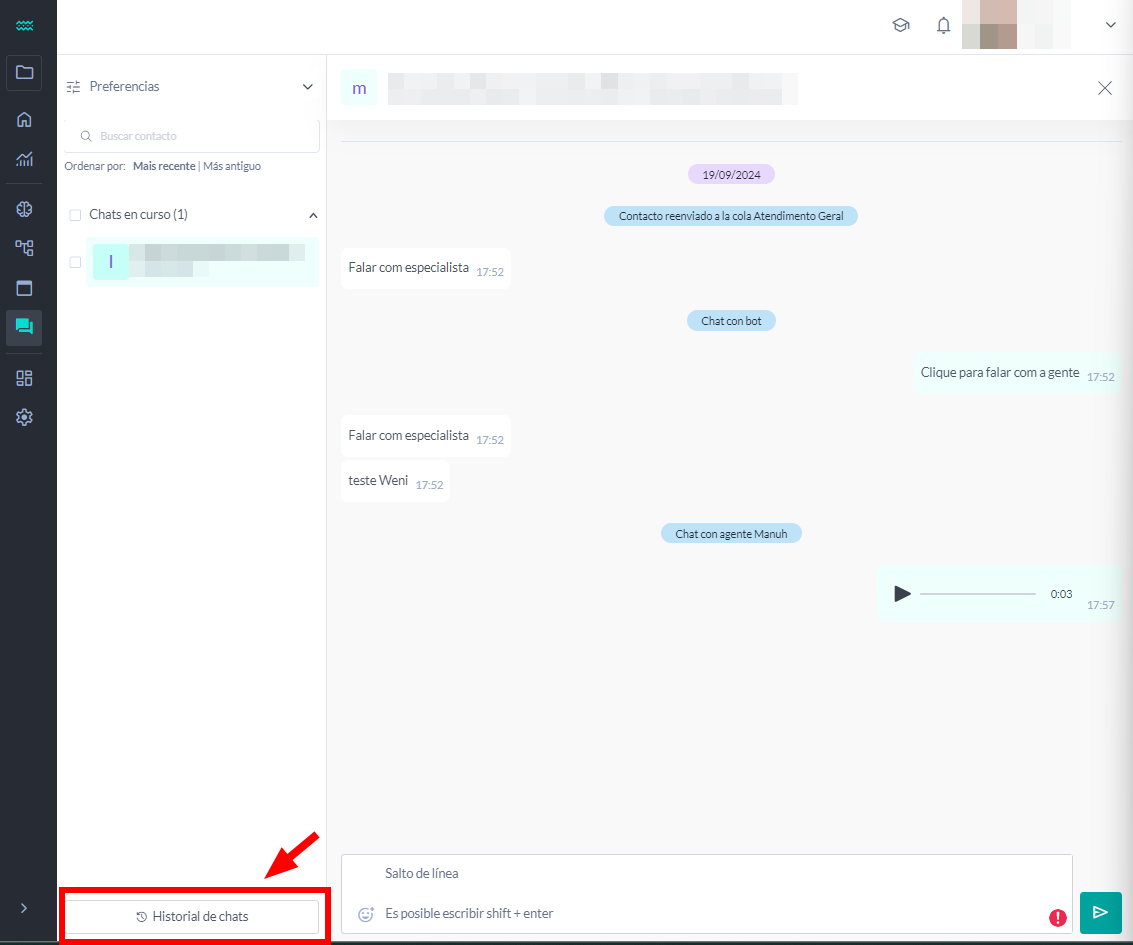Check the checkbox next to the ongoing chat
Viewport: 1133px width, 945px height.
point(75,262)
